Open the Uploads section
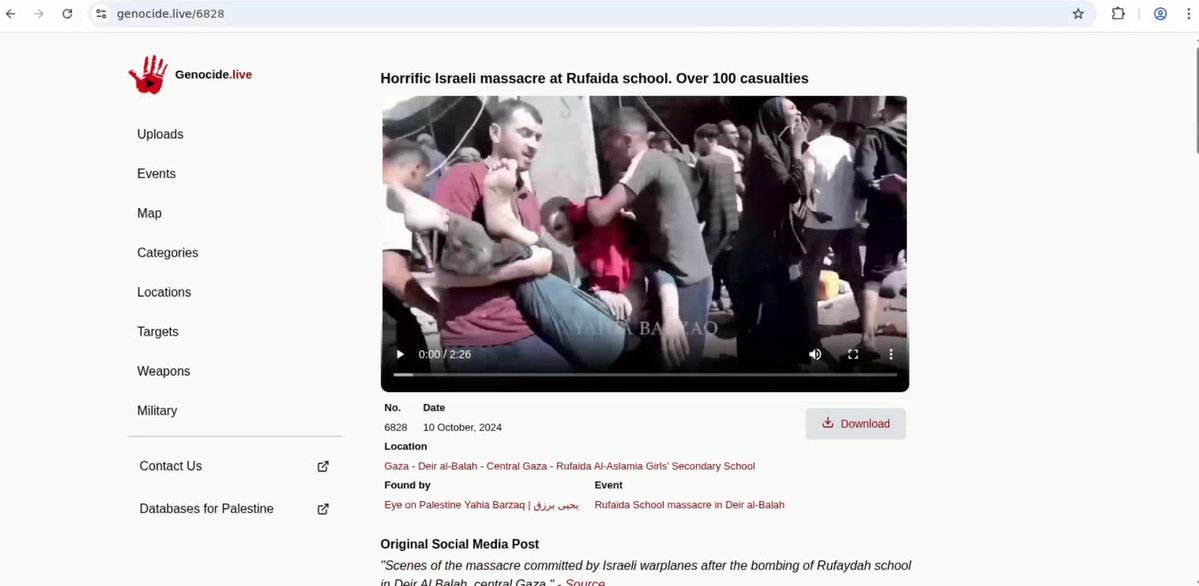The image size is (1199, 586). 160,134
